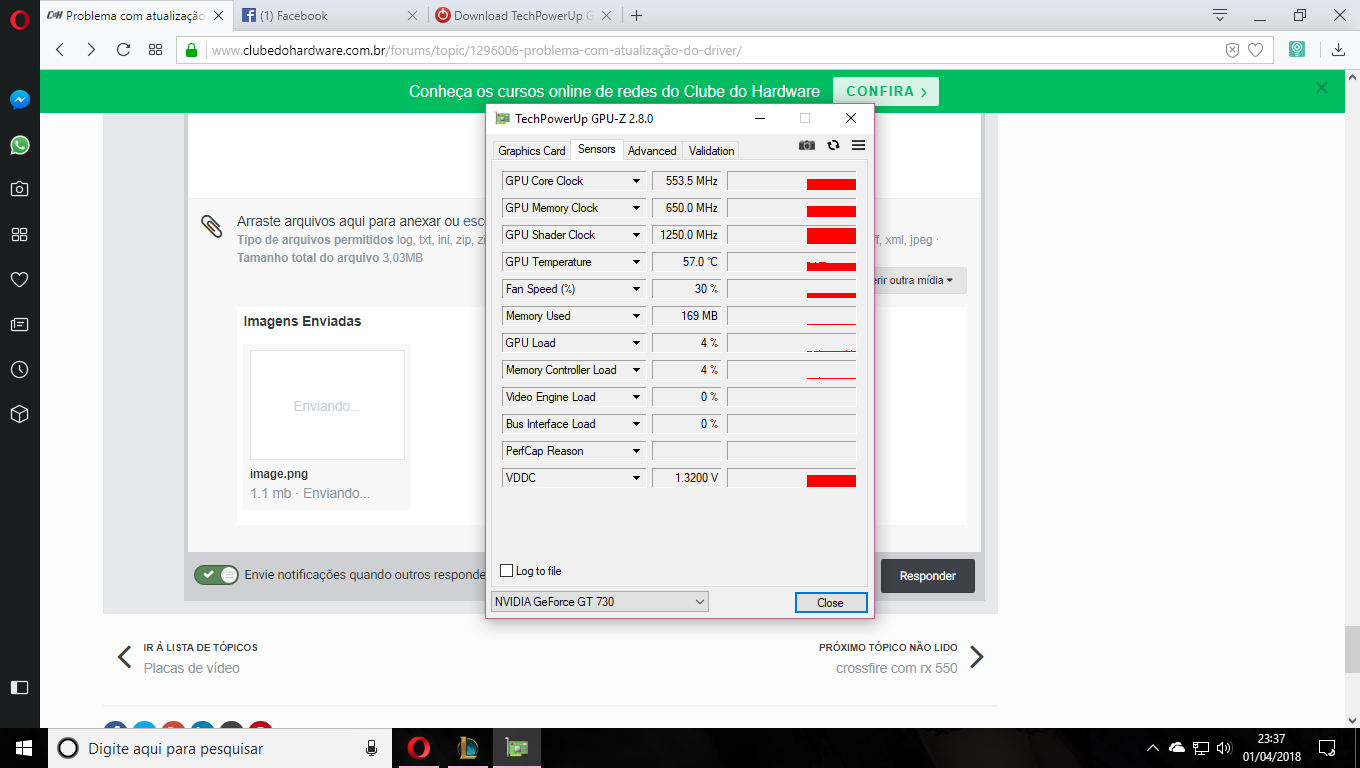Click the Opera snapshot camera icon
The width and height of the screenshot is (1360, 768).
tap(19, 189)
